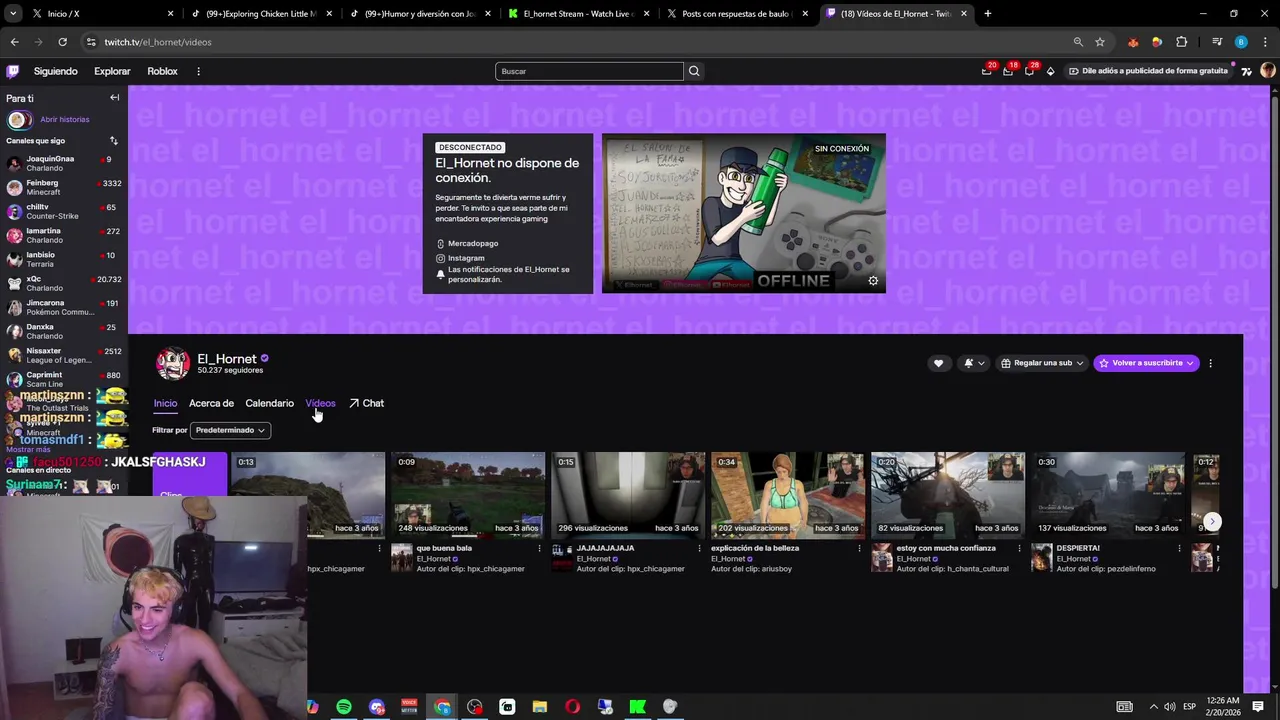The height and width of the screenshot is (720, 1280).
Task: Sort followed channels with the sort icon
Action: (113, 141)
